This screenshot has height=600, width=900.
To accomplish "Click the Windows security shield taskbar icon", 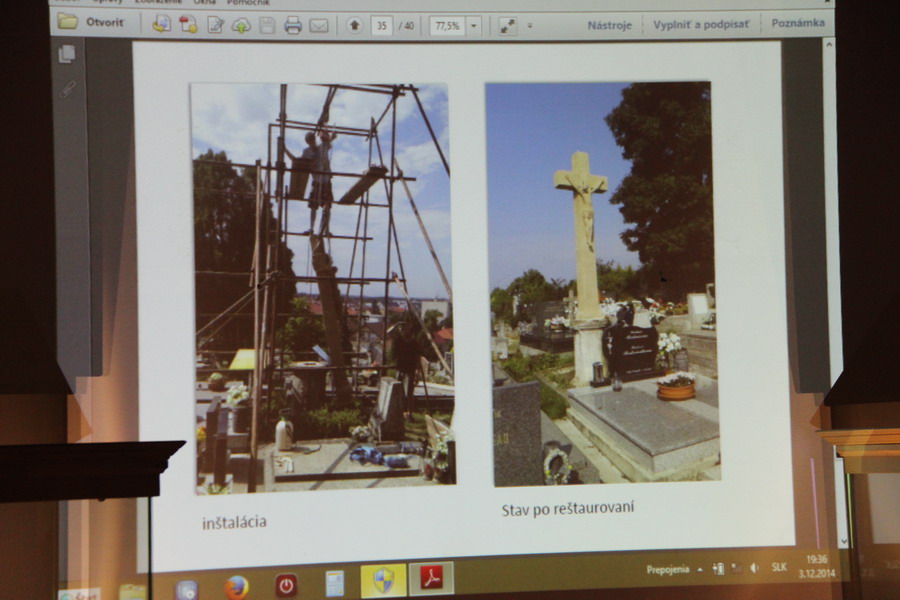I will [383, 580].
